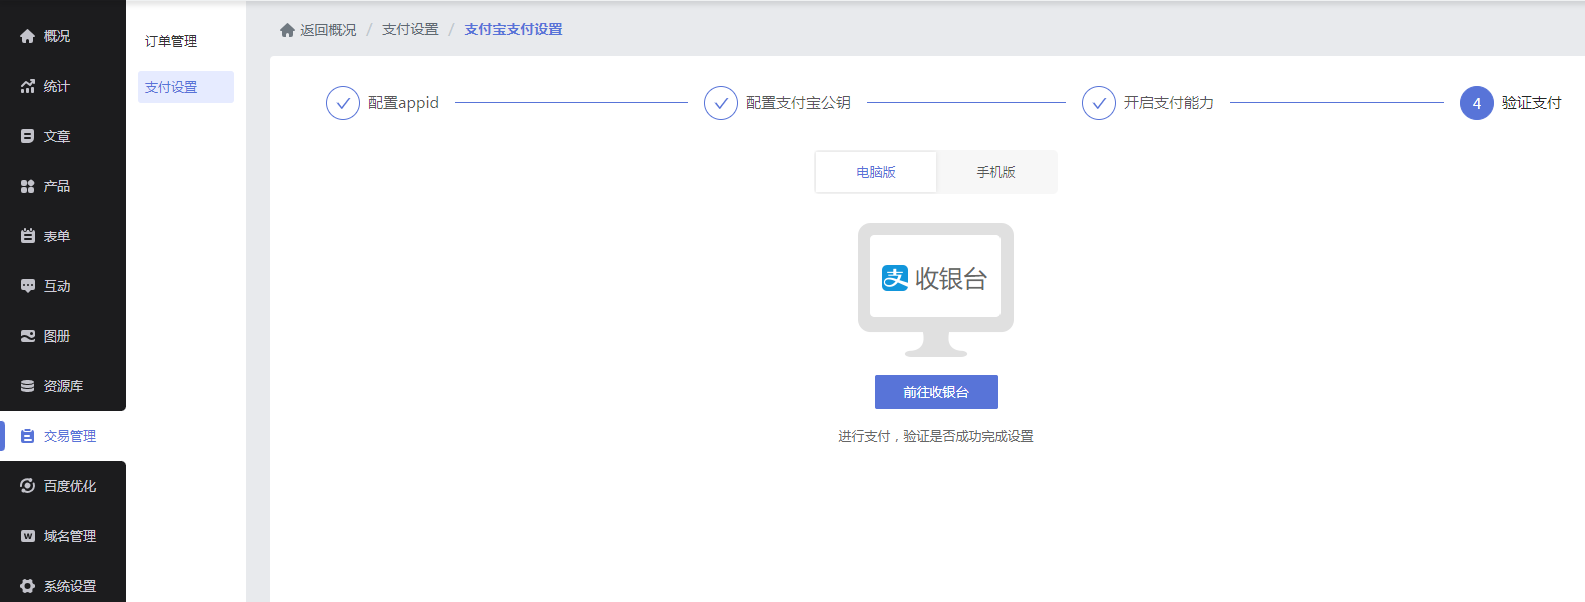Click the 验证支付 step label
The width and height of the screenshot is (1585, 602).
[x=1531, y=103]
